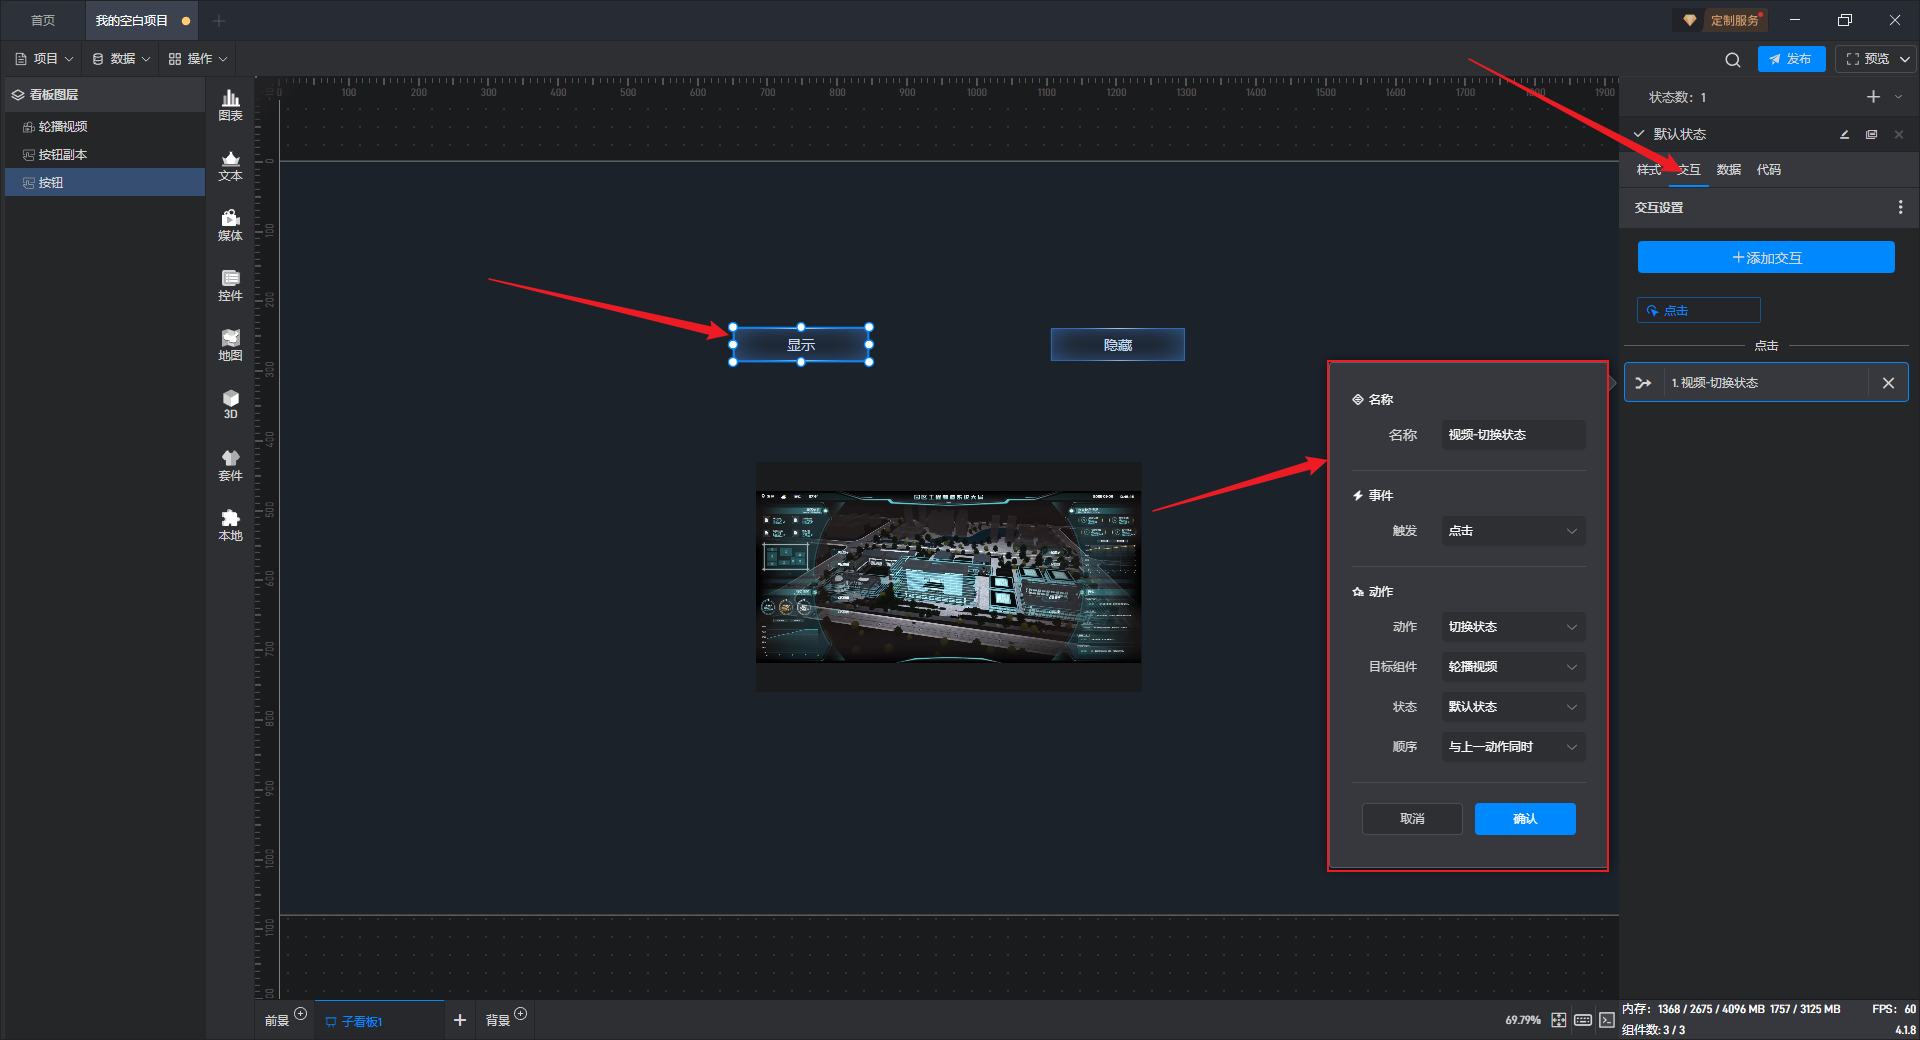This screenshot has width=1920, height=1040.
Task: Click the 预览 preview button
Action: 1867,59
